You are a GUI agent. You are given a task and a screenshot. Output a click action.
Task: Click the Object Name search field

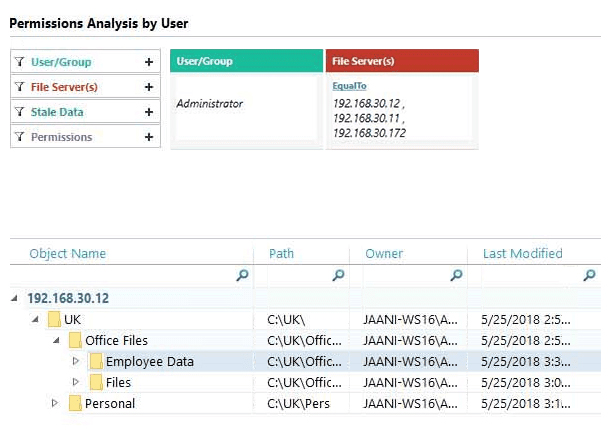(x=131, y=275)
